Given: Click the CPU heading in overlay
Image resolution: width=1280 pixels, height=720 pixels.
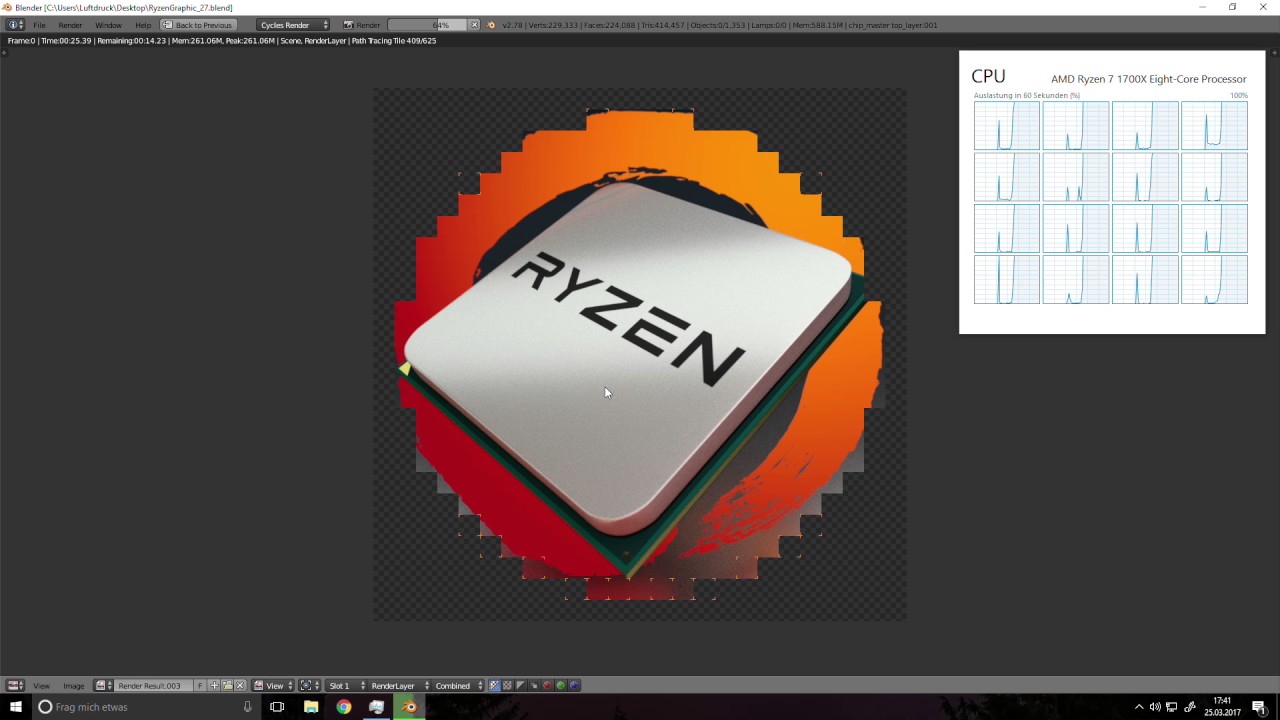Looking at the screenshot, I should pyautogui.click(x=988, y=76).
